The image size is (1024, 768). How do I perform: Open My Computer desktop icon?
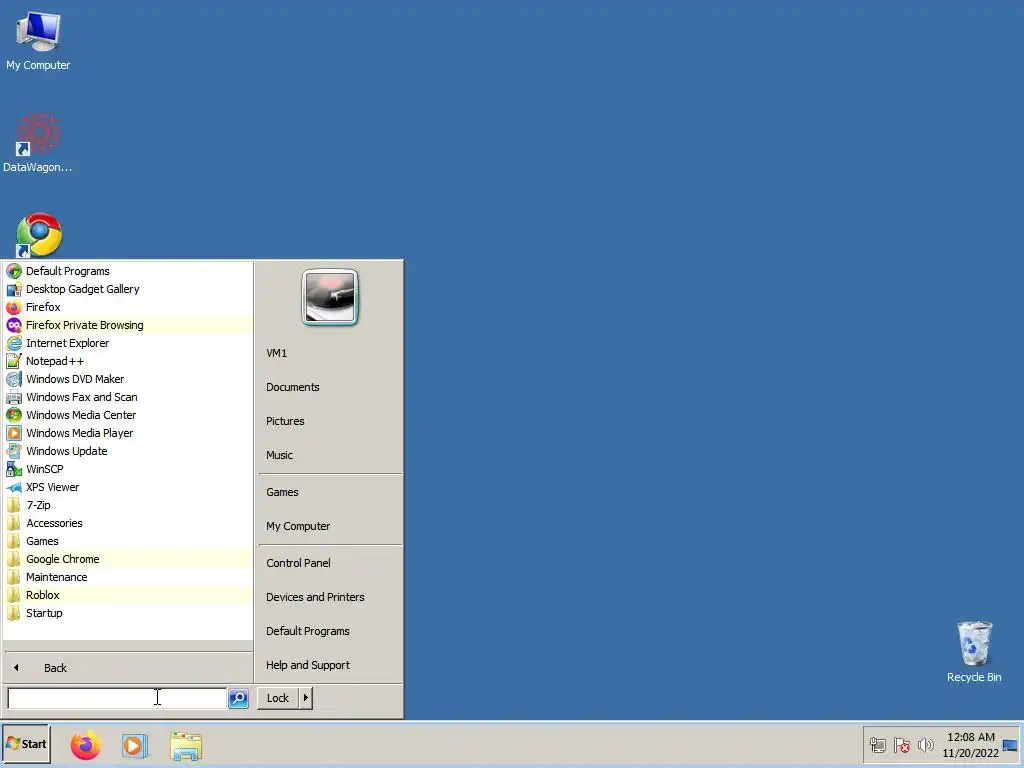point(38,40)
